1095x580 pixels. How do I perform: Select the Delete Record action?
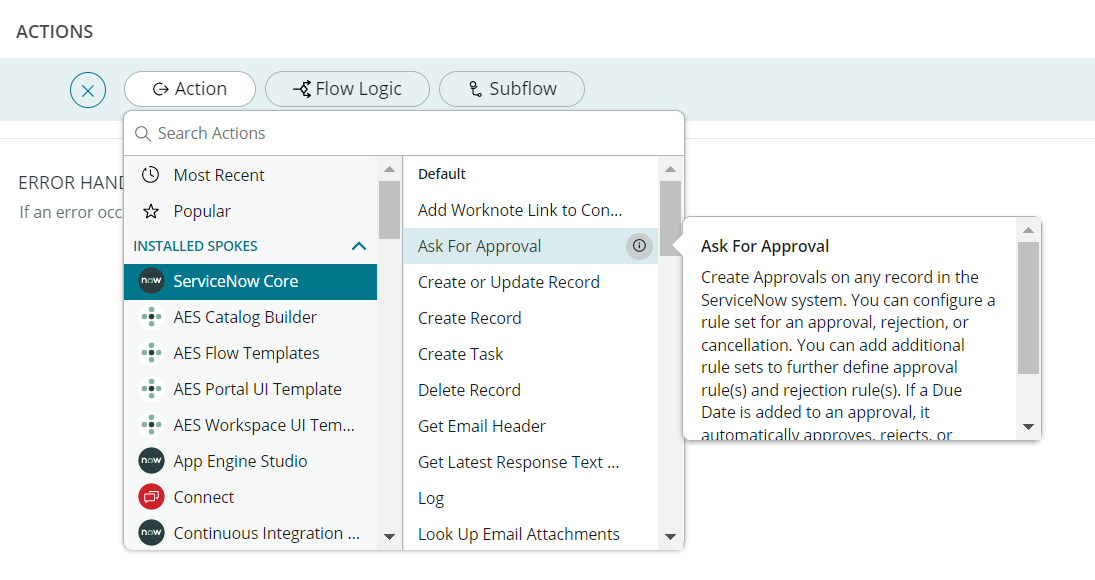coord(469,389)
